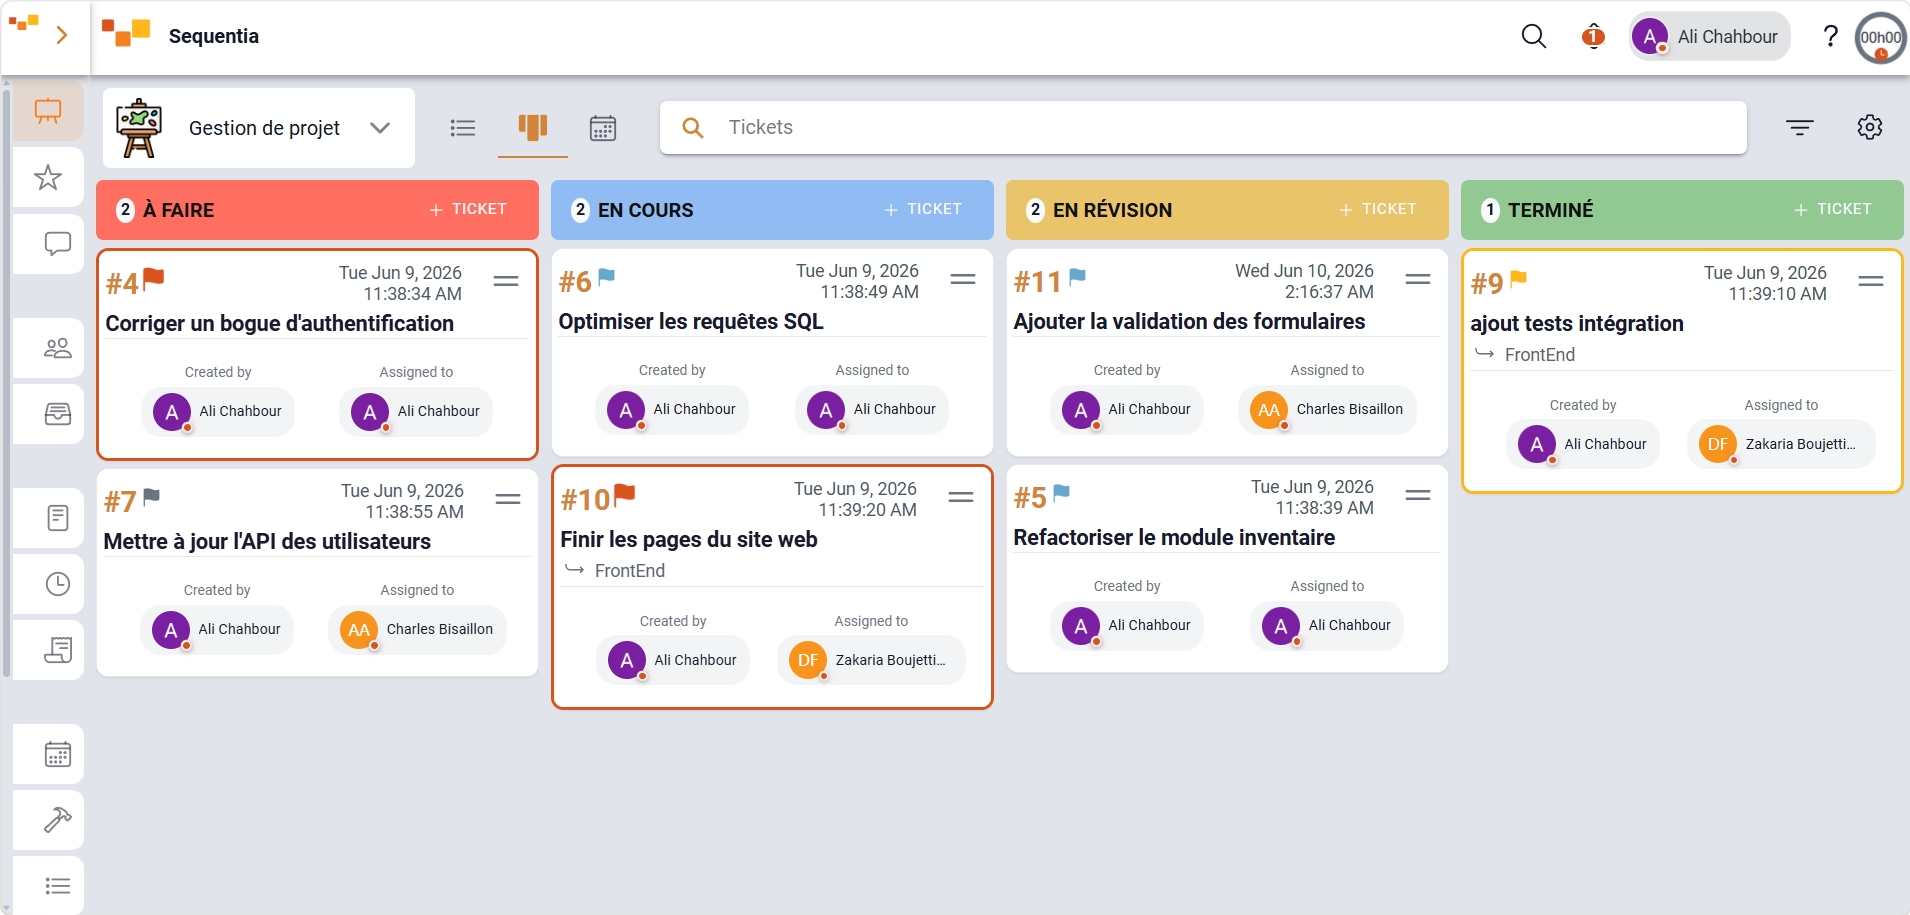Open the handle menu on ticket #11
The width and height of the screenshot is (1910, 915).
(x=1418, y=280)
